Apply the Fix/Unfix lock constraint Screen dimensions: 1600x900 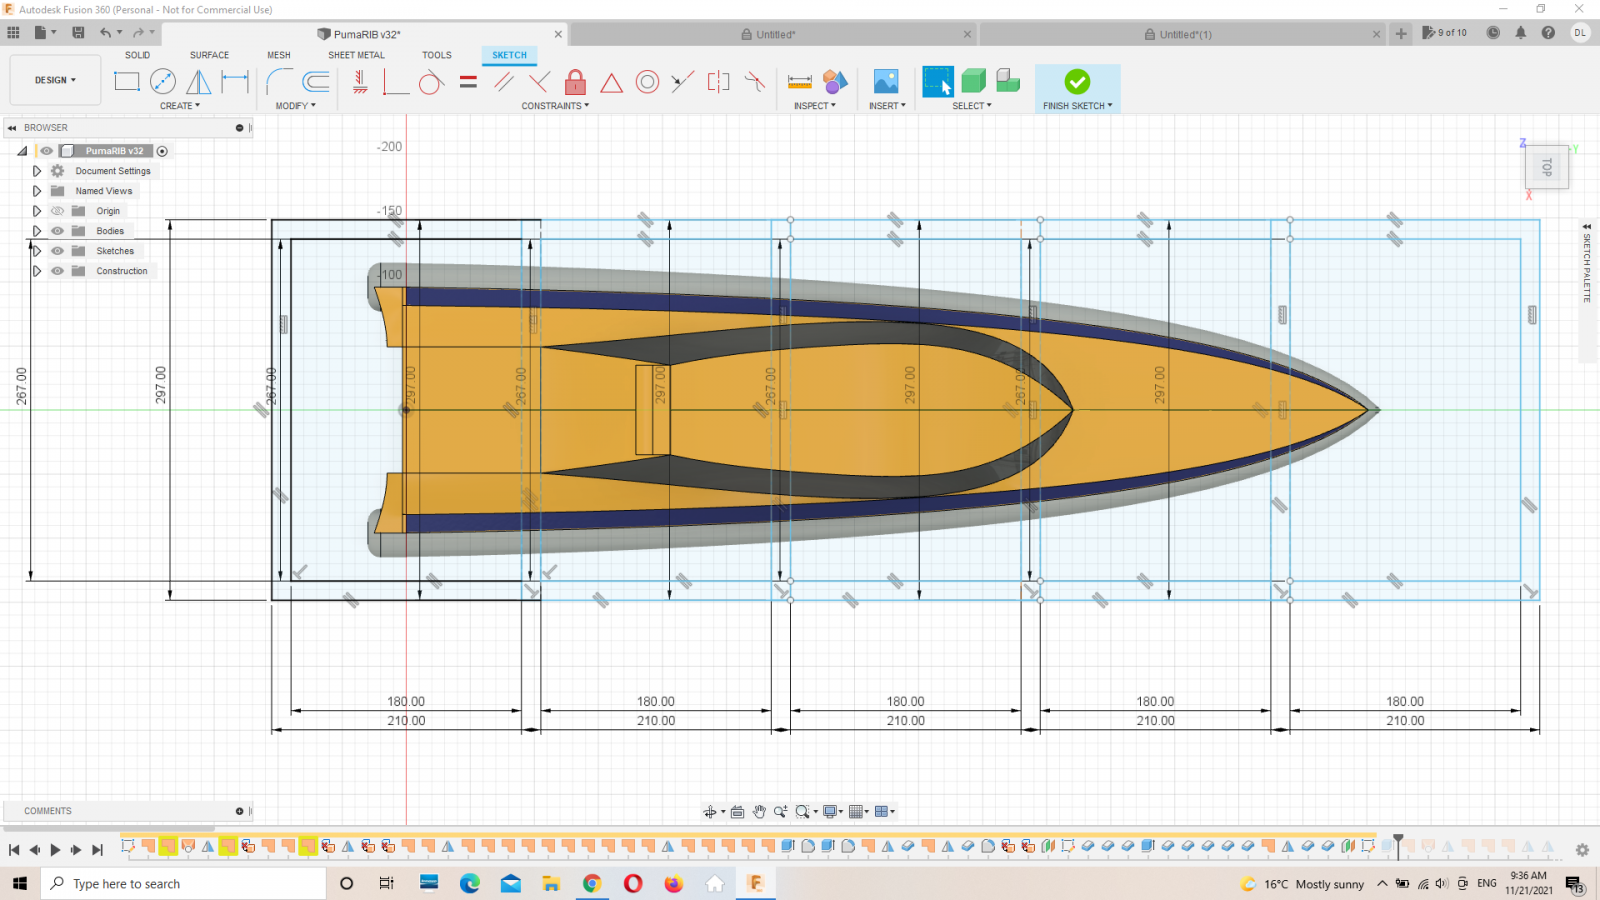pyautogui.click(x=575, y=81)
